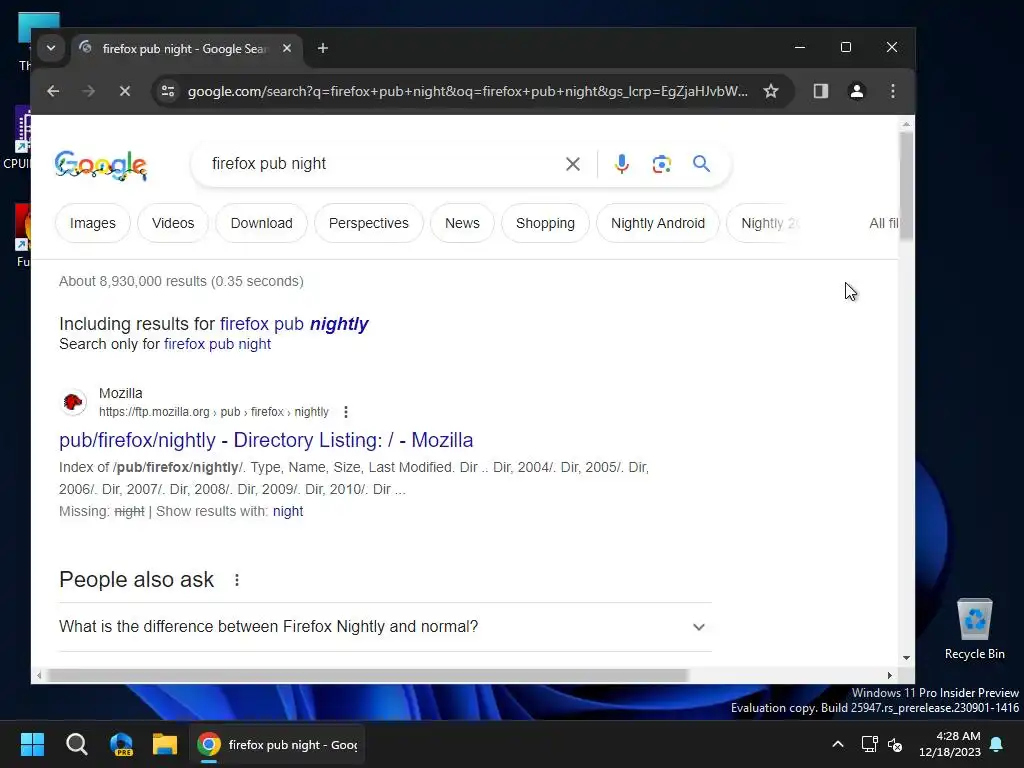
Task: Open network status tray icon
Action: (x=869, y=744)
